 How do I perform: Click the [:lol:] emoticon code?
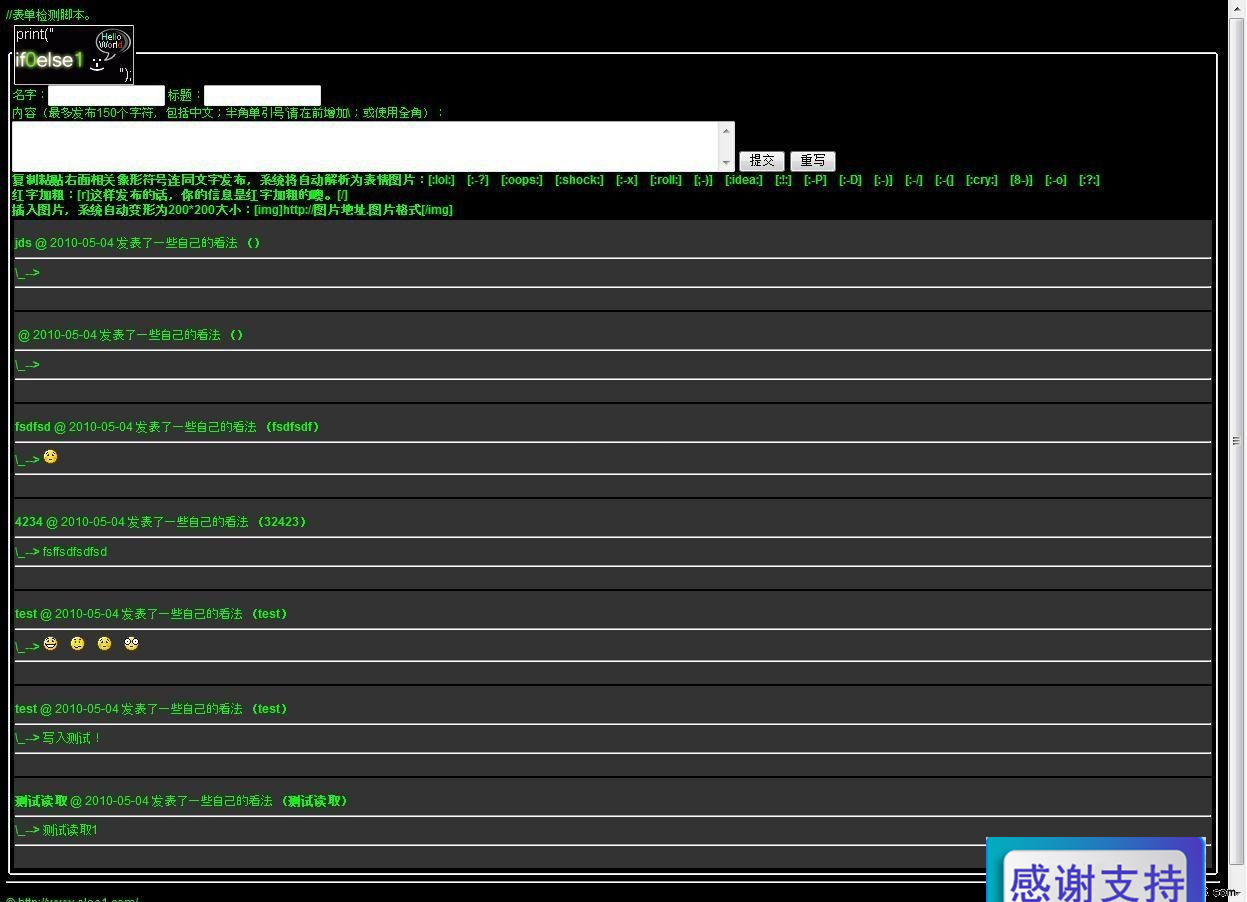pyautogui.click(x=441, y=180)
